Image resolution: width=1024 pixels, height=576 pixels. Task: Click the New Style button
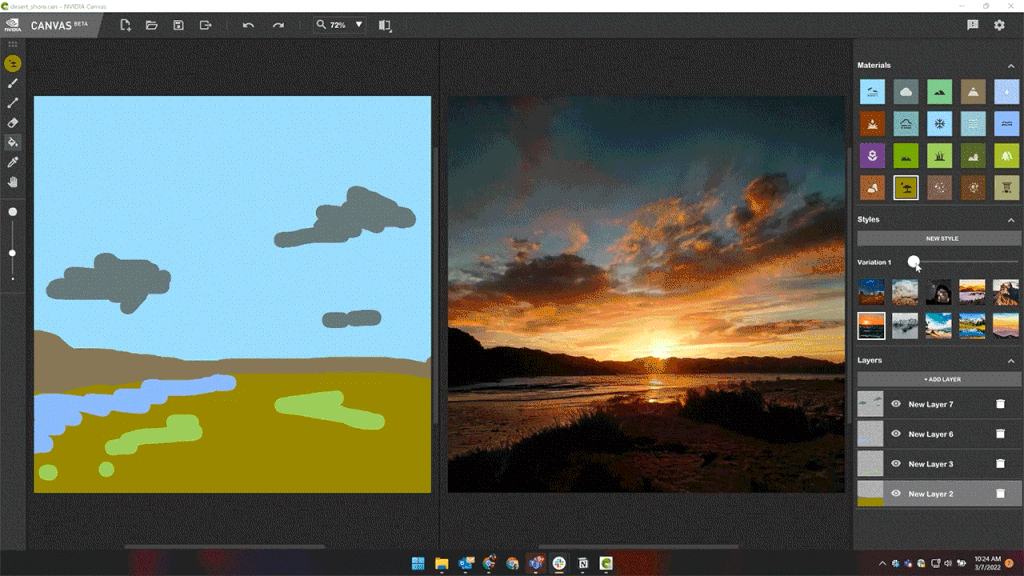coord(938,238)
